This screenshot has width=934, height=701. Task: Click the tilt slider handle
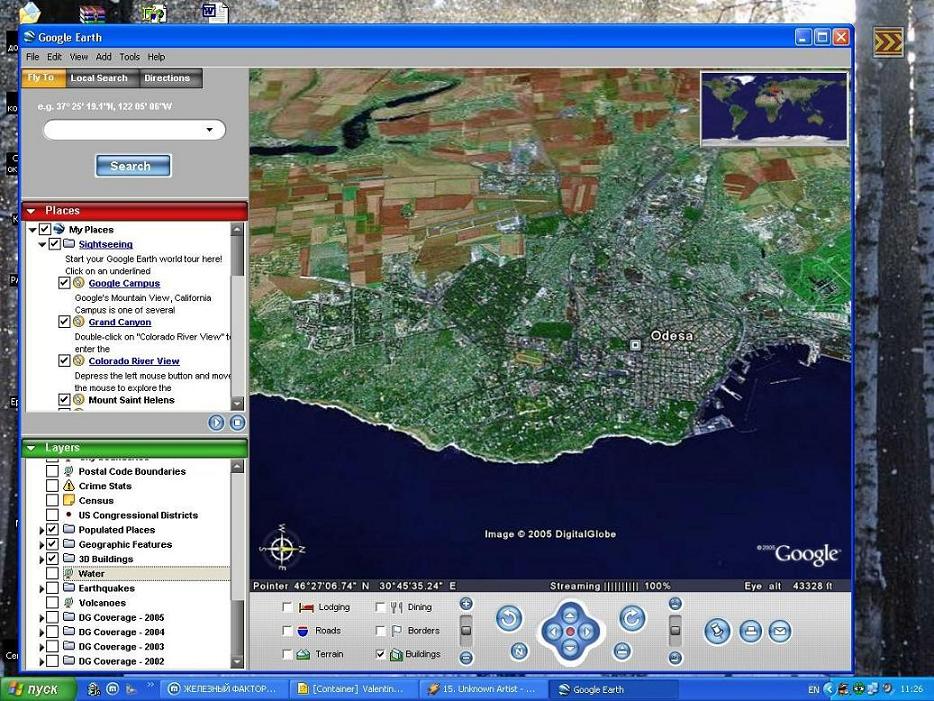675,629
